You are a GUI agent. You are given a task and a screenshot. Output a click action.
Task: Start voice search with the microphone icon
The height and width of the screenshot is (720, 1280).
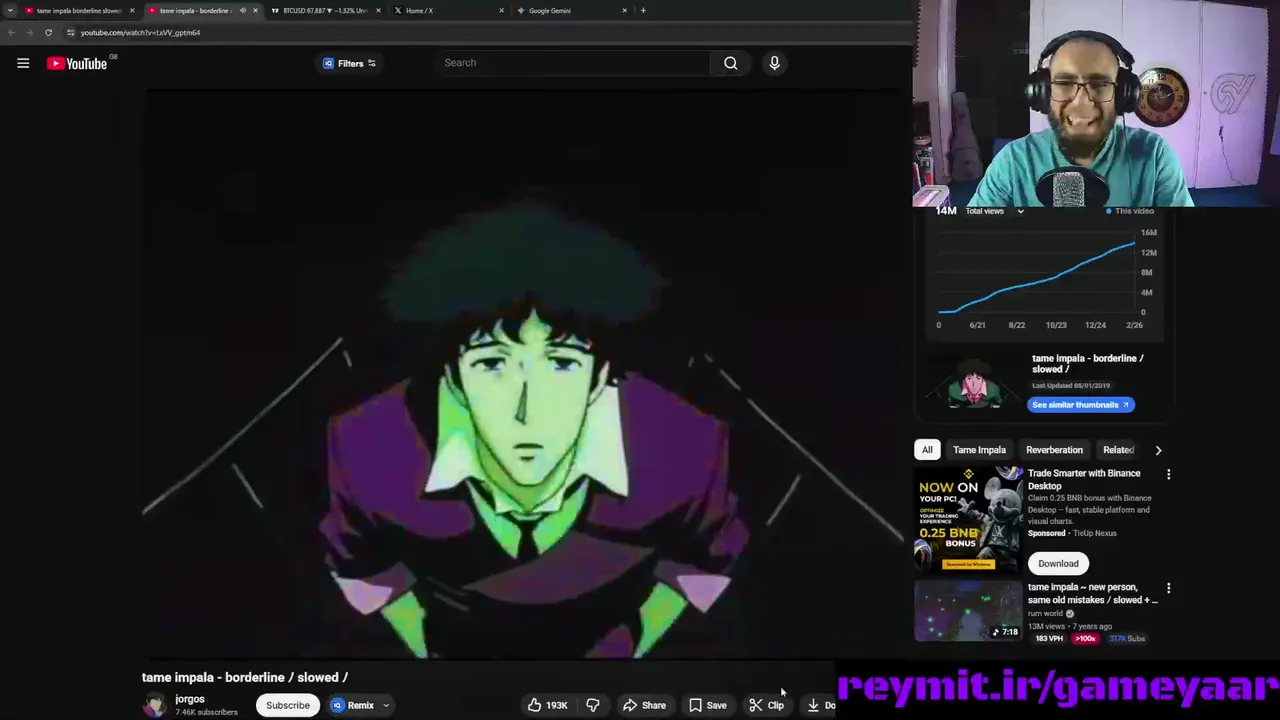pos(774,63)
